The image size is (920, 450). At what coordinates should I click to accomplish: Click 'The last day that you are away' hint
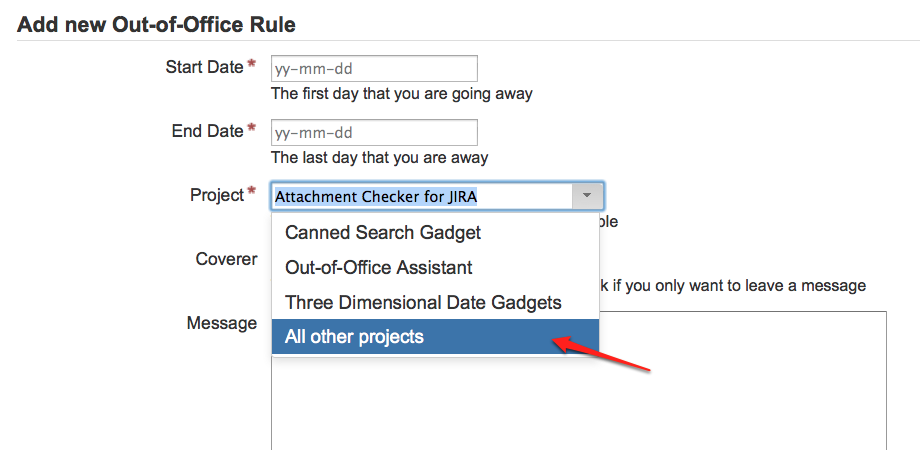coord(380,158)
